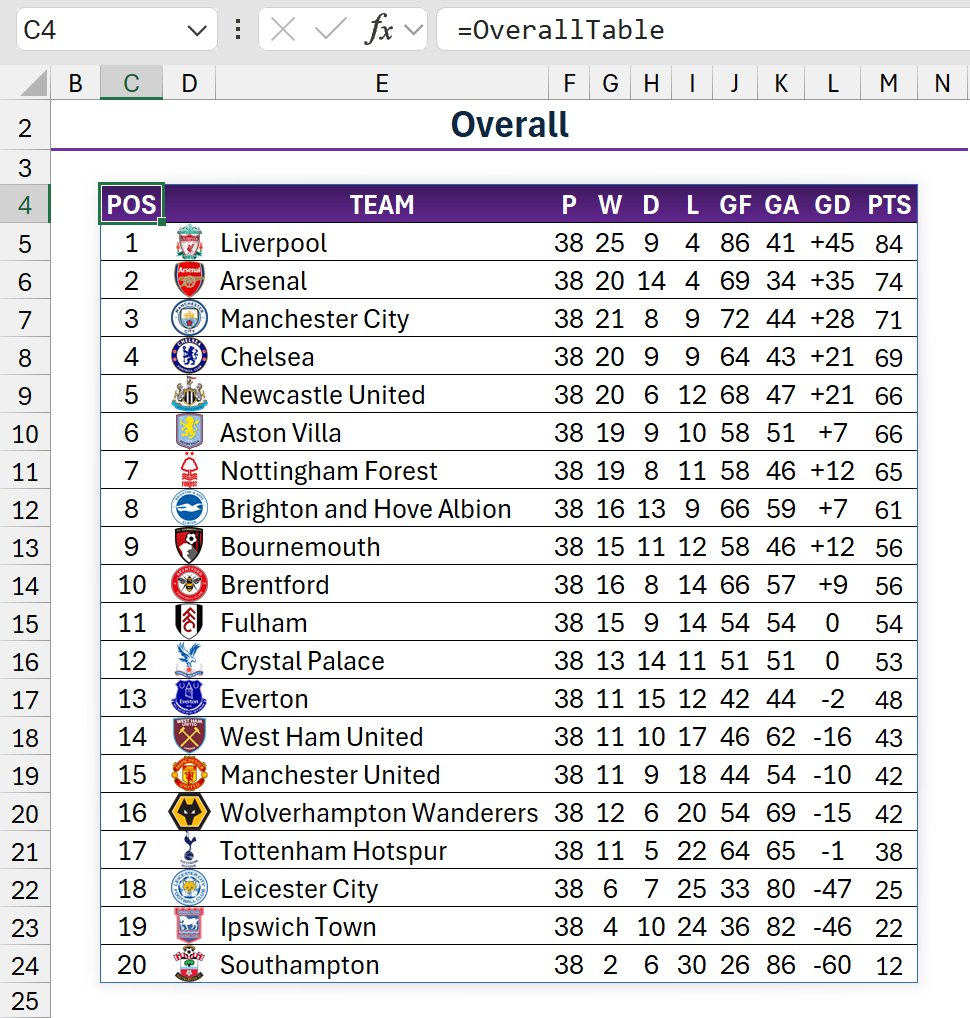Click the Southampton club crest icon
Screen dimensions: 970x1018
pos(189,965)
